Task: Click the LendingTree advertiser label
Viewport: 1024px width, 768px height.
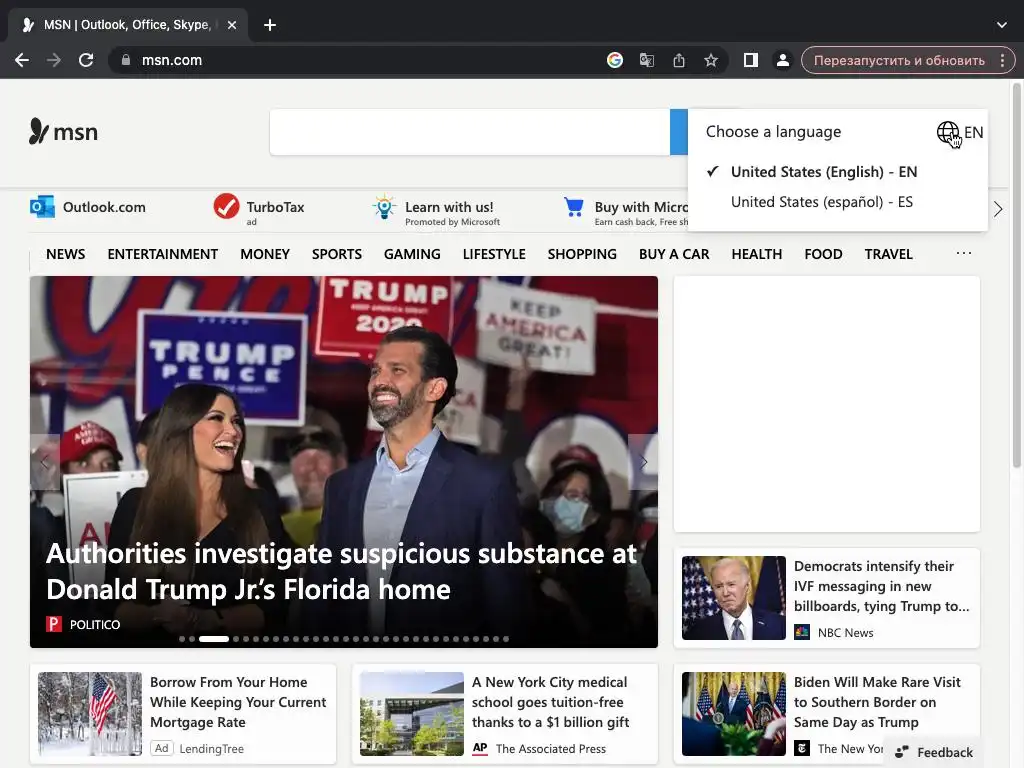Action: pyautogui.click(x=212, y=748)
